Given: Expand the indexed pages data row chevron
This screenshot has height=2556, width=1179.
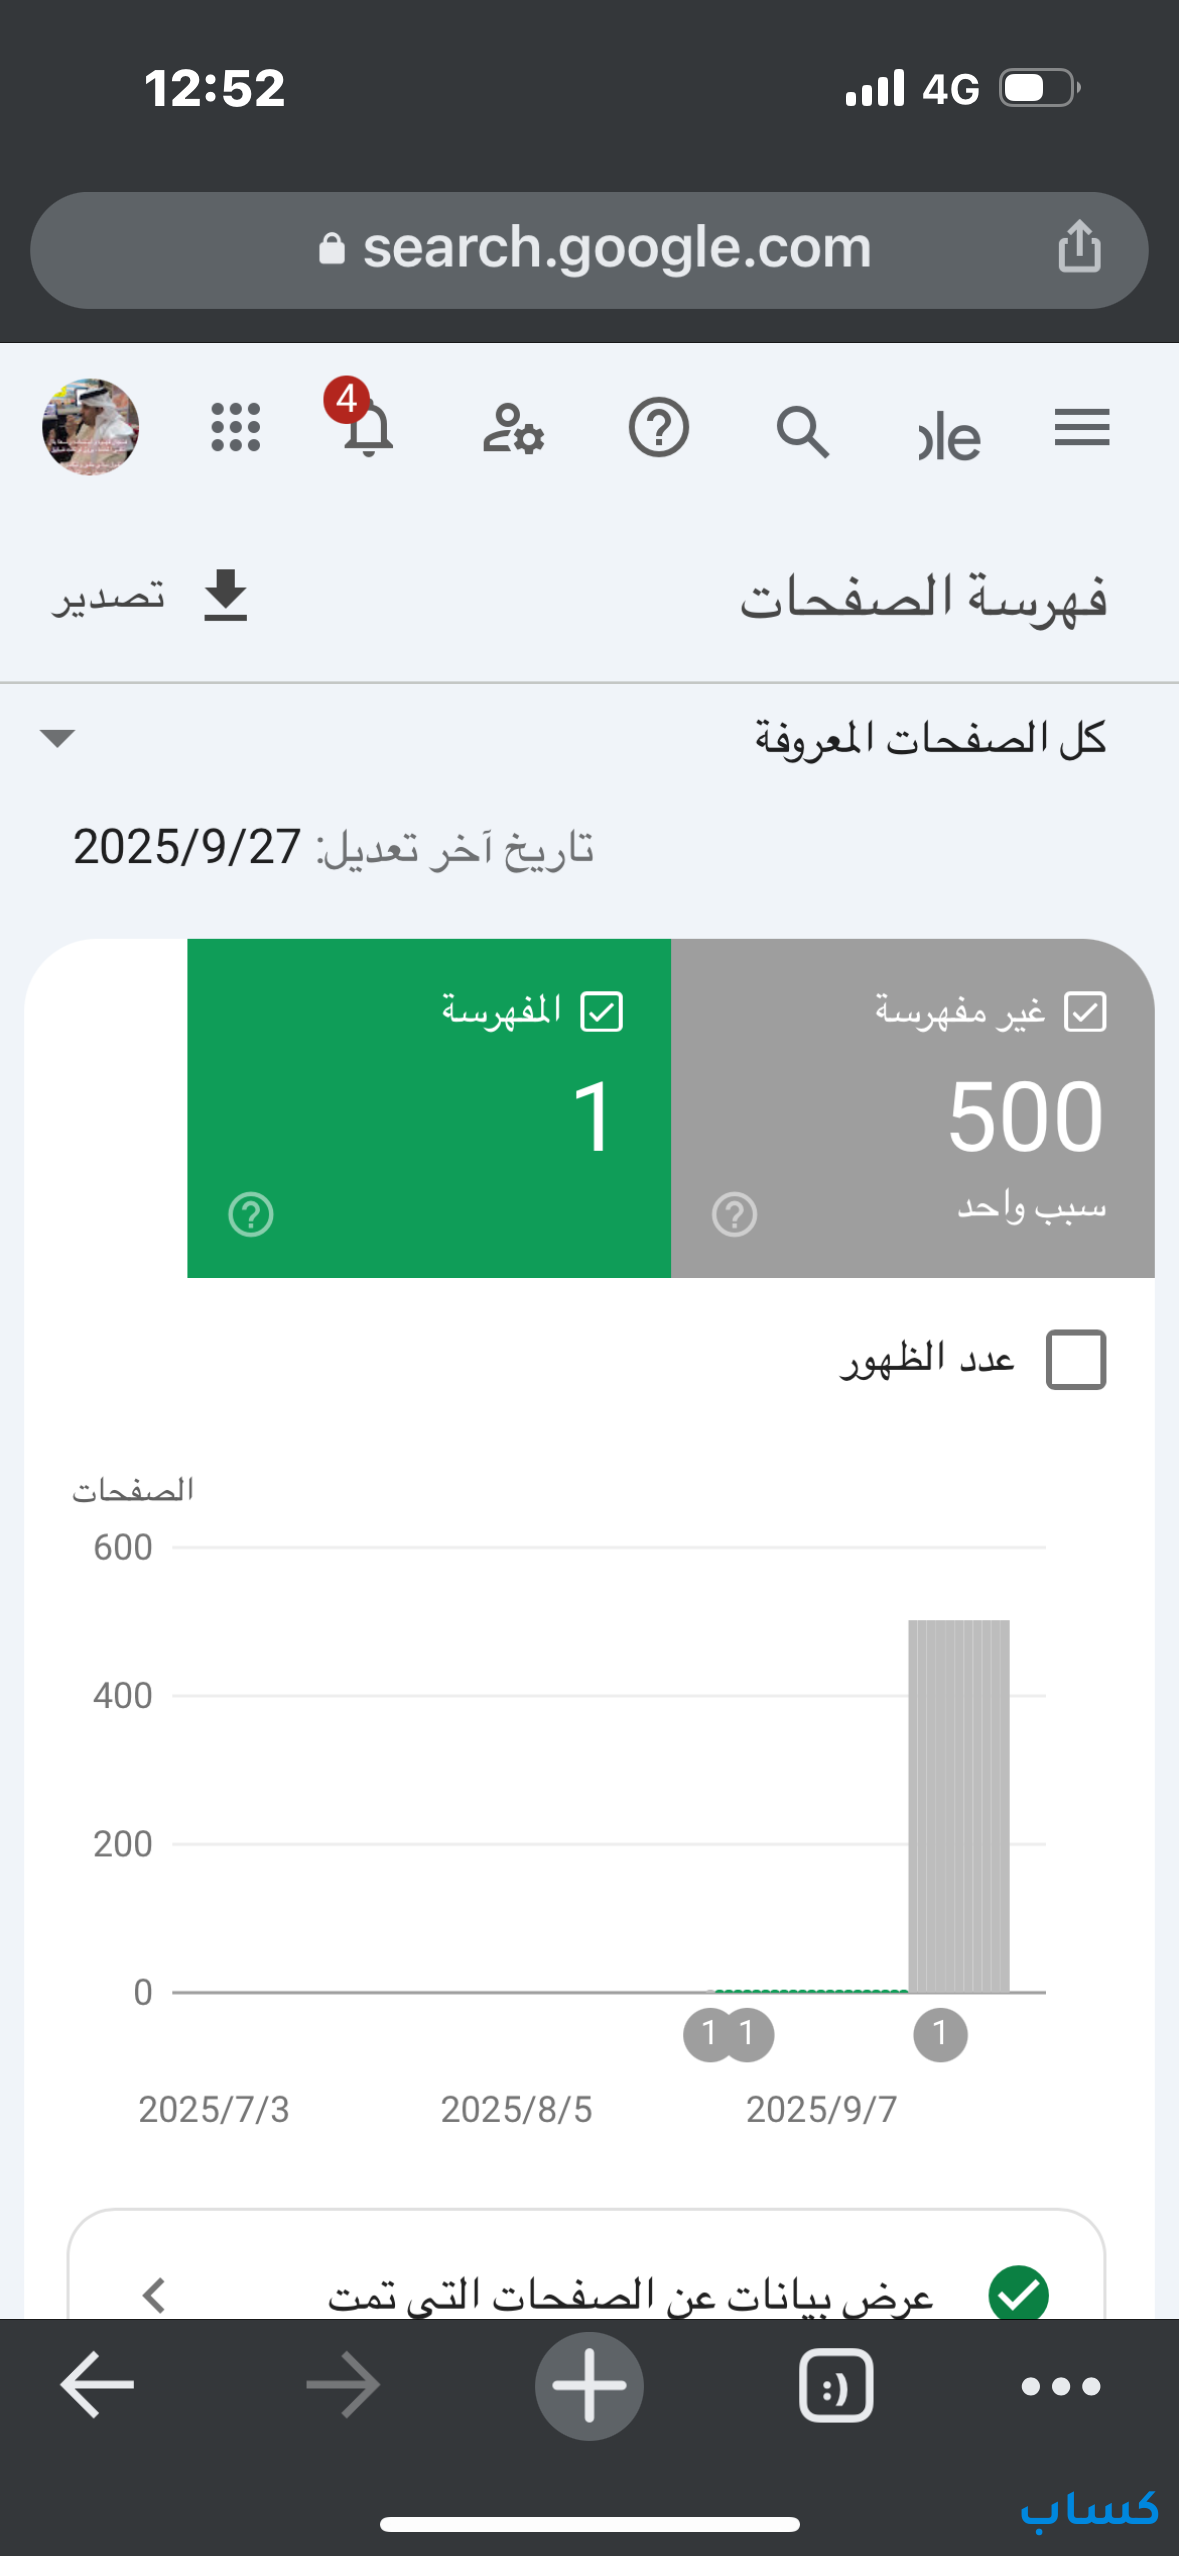Looking at the screenshot, I should 154,2294.
